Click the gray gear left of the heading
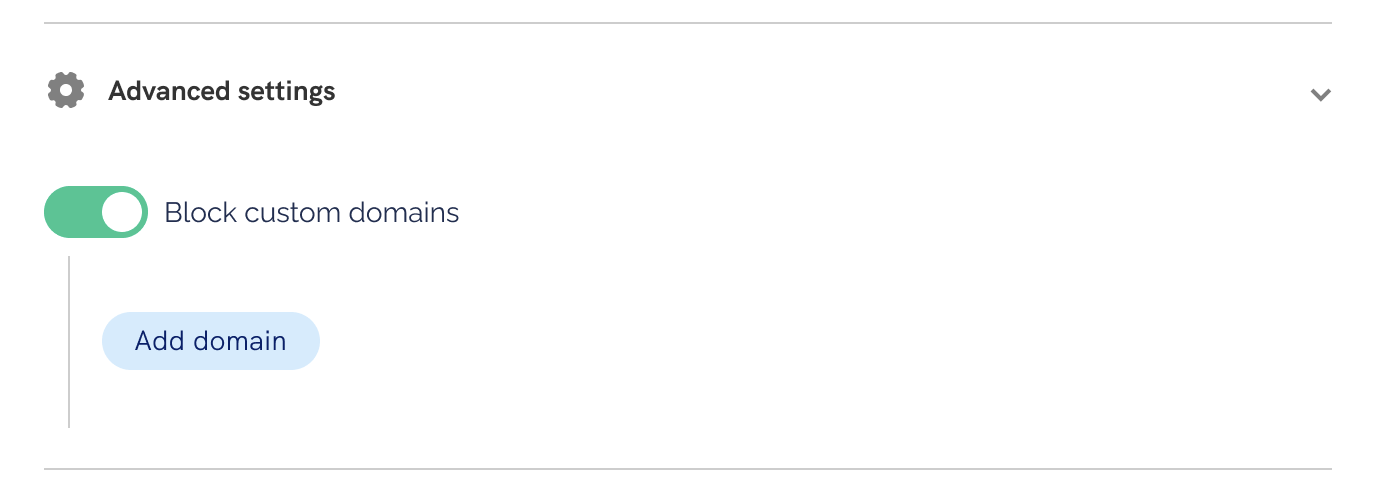The image size is (1380, 490). [66, 91]
